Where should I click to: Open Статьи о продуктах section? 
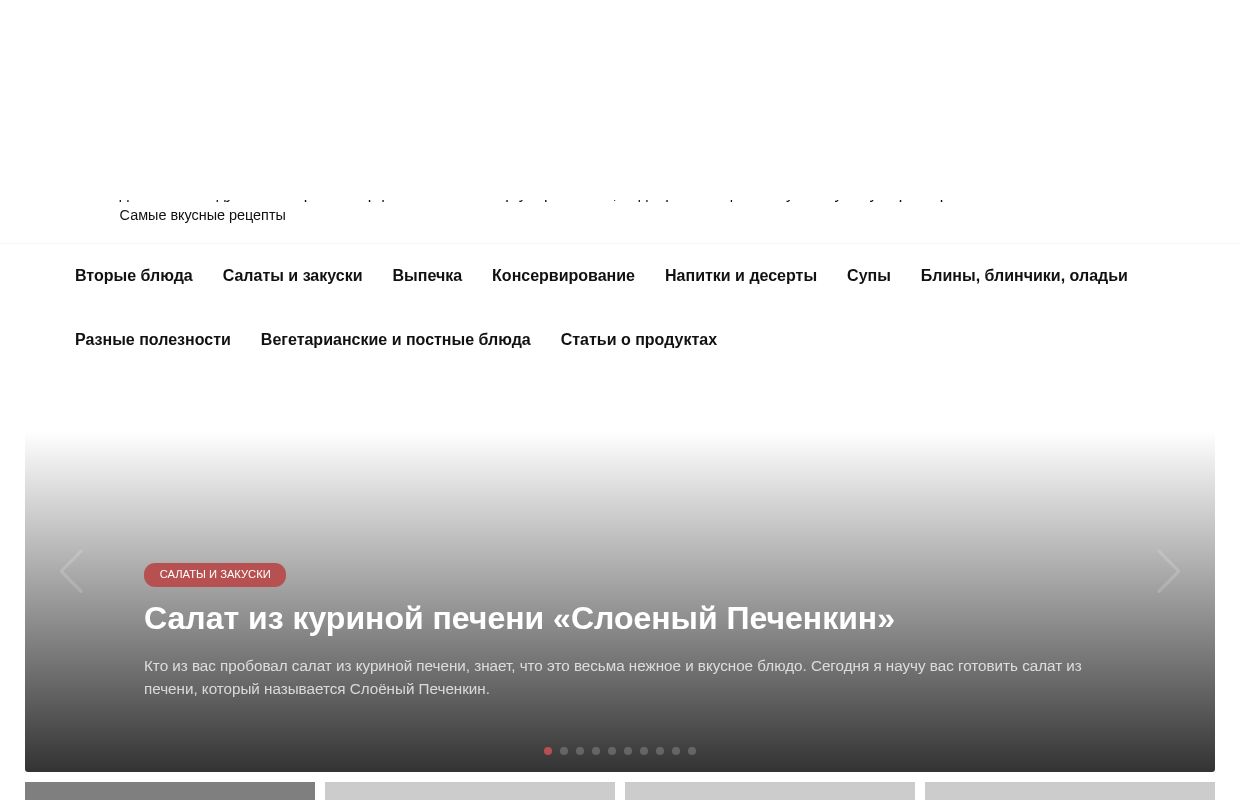pyautogui.click(x=639, y=340)
